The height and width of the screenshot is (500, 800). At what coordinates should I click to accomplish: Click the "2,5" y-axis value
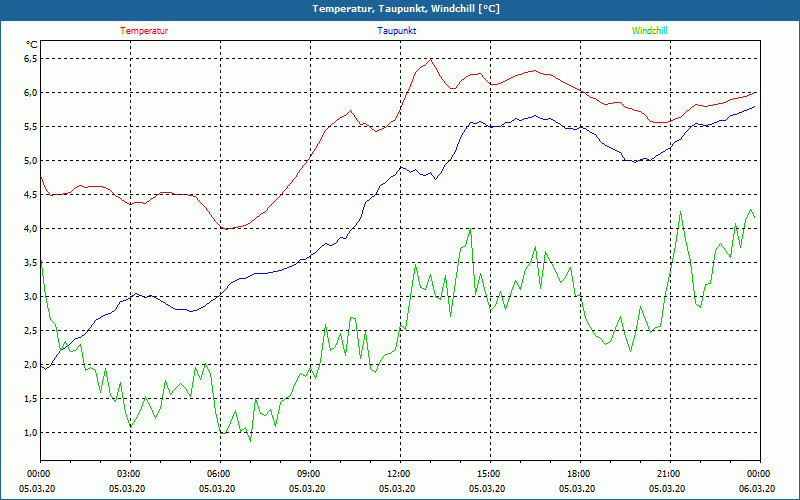pyautogui.click(x=31, y=331)
